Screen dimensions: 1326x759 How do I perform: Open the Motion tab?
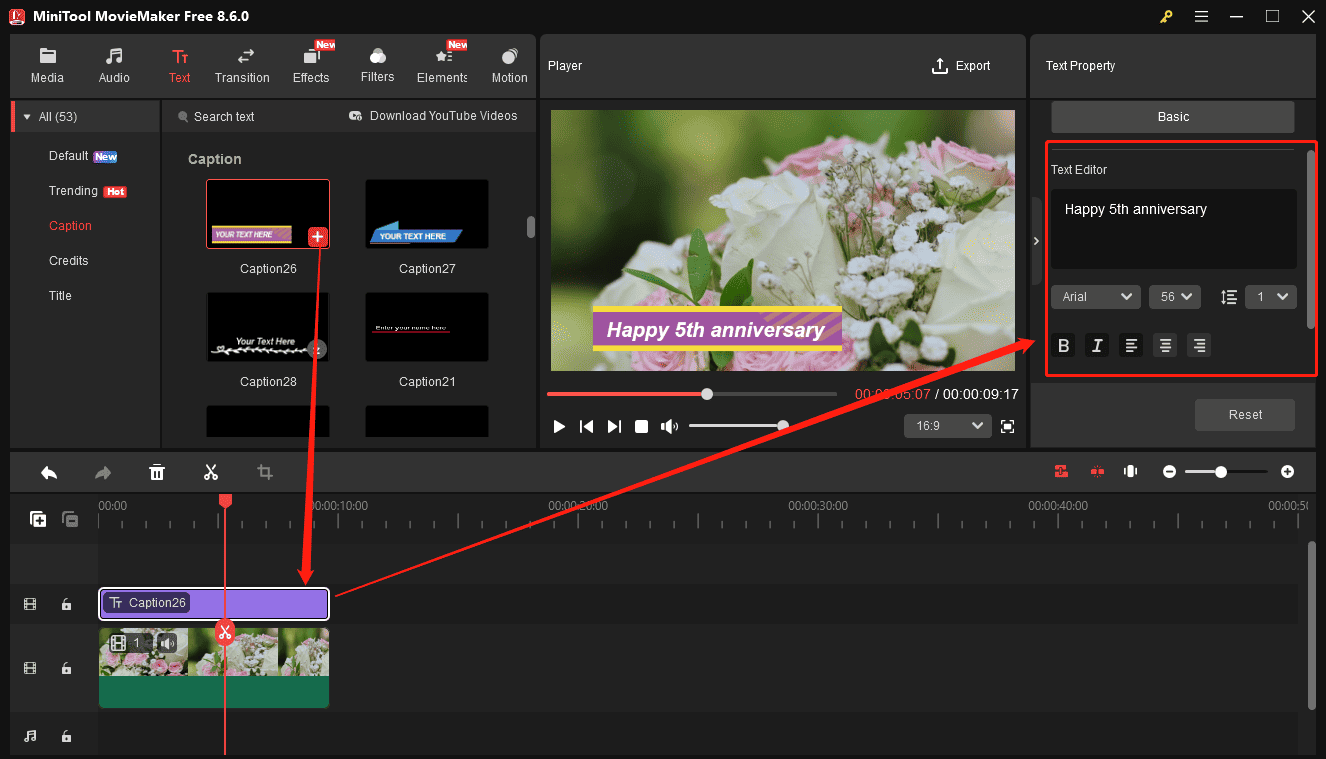(509, 66)
